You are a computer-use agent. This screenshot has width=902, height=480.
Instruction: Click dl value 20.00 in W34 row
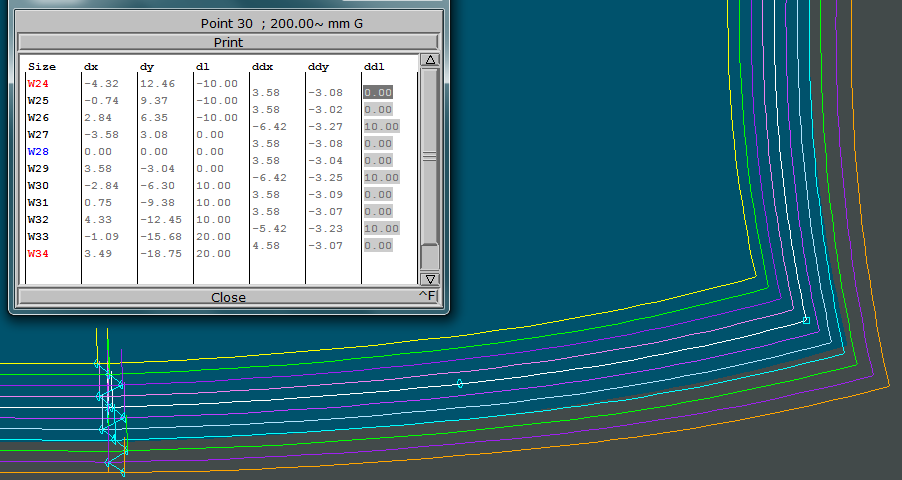(213, 253)
